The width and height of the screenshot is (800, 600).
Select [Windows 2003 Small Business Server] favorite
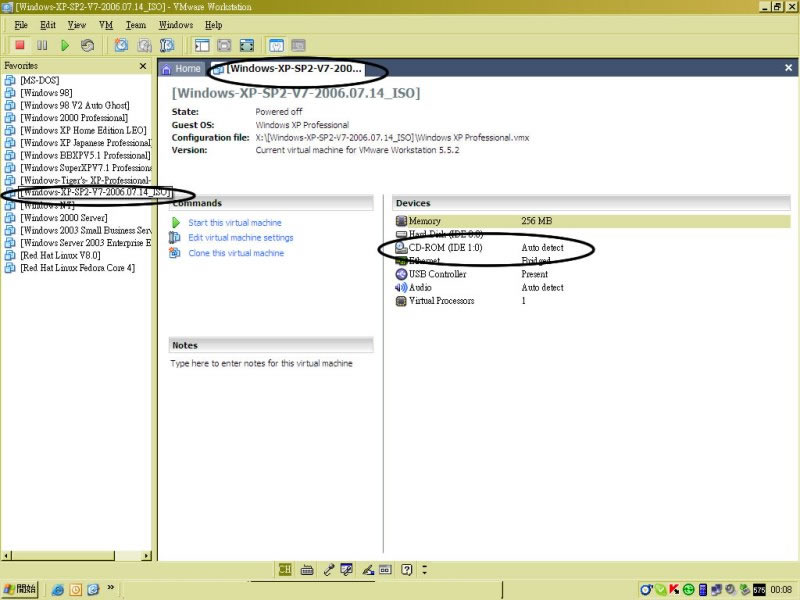[86, 230]
